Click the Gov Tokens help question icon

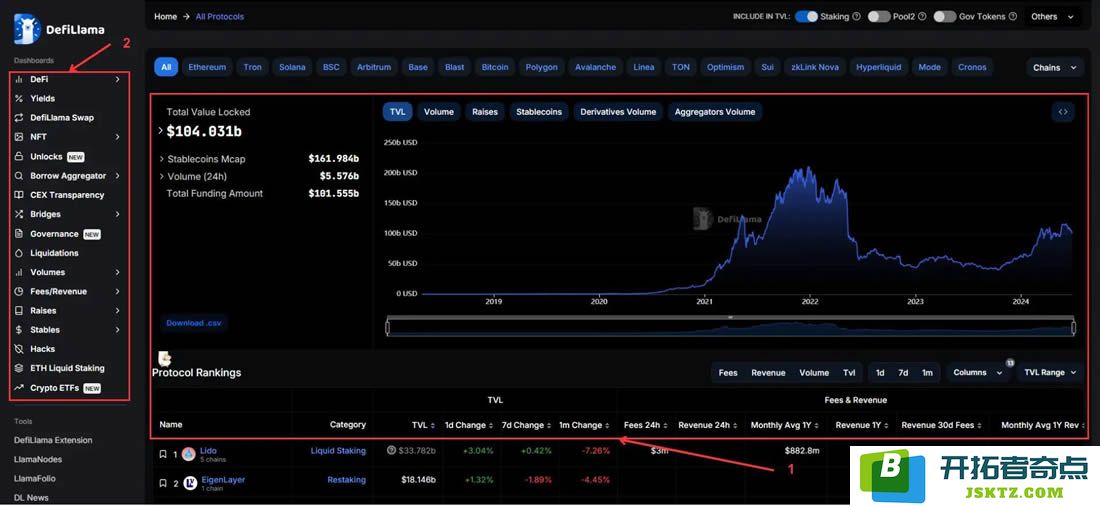pyautogui.click(x=1012, y=16)
